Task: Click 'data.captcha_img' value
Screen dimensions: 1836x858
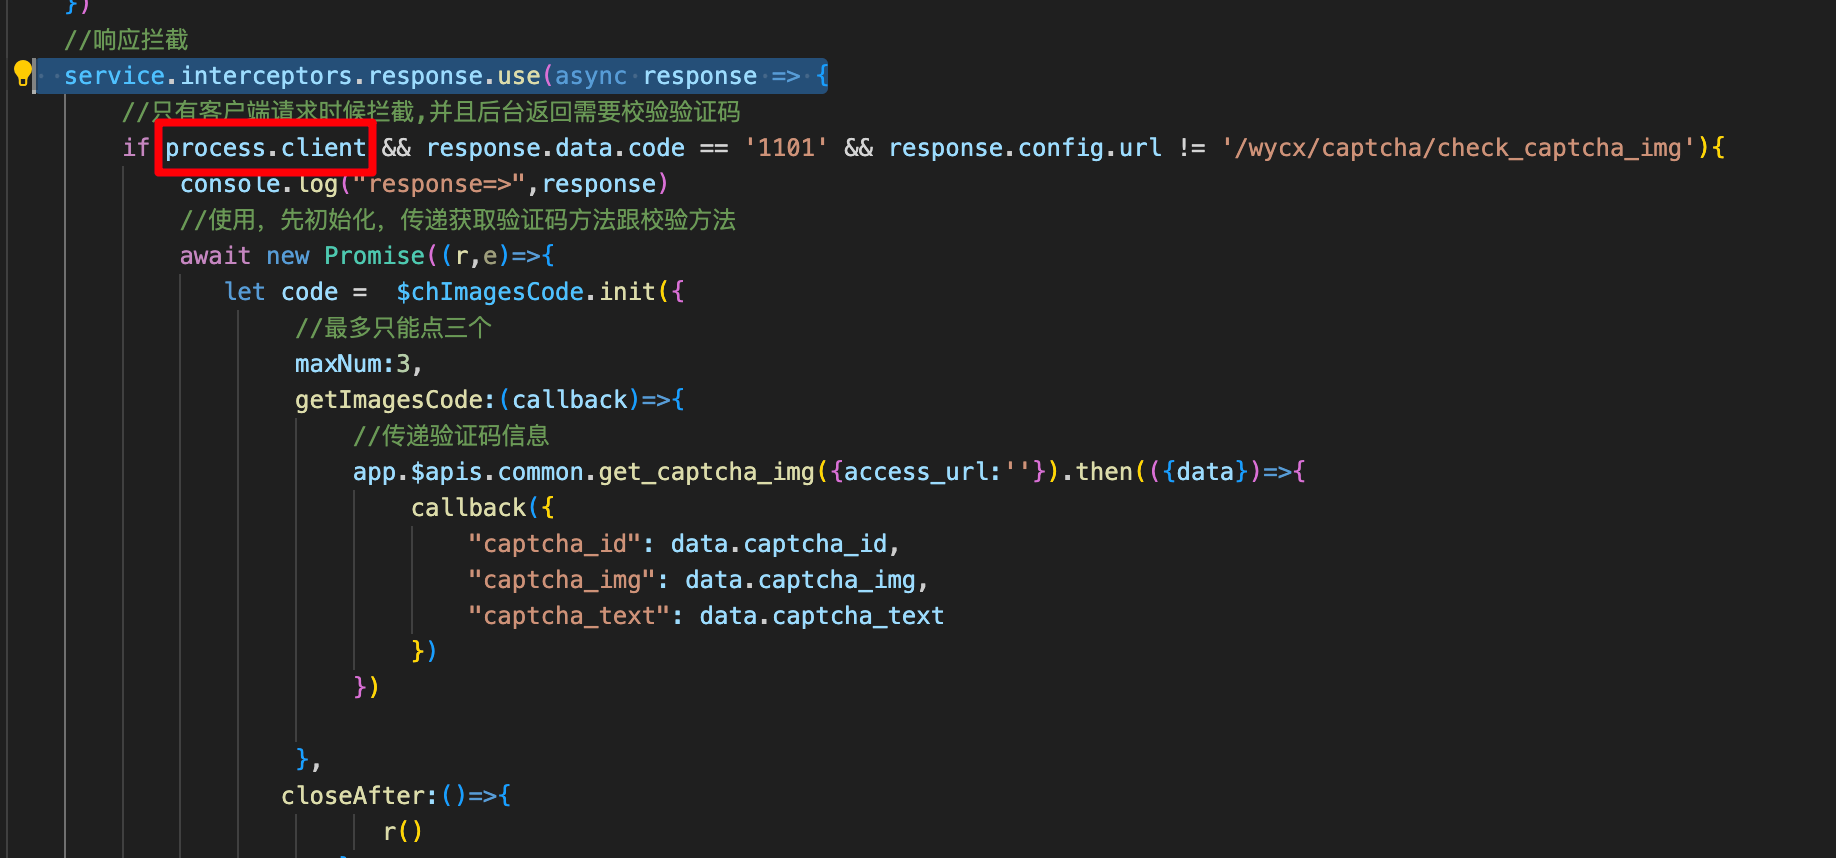Action: [x=800, y=580]
